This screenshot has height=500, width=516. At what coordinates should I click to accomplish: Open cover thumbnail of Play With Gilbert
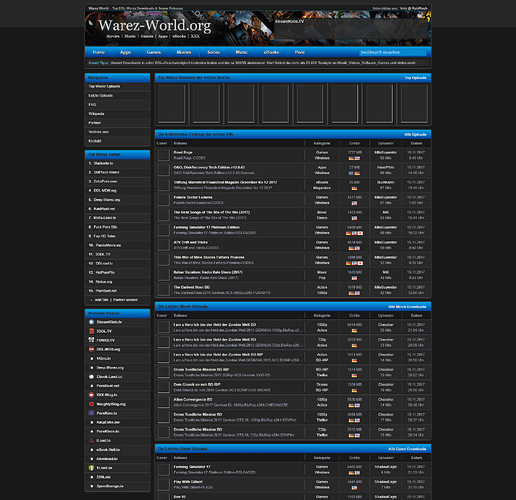coord(164,484)
